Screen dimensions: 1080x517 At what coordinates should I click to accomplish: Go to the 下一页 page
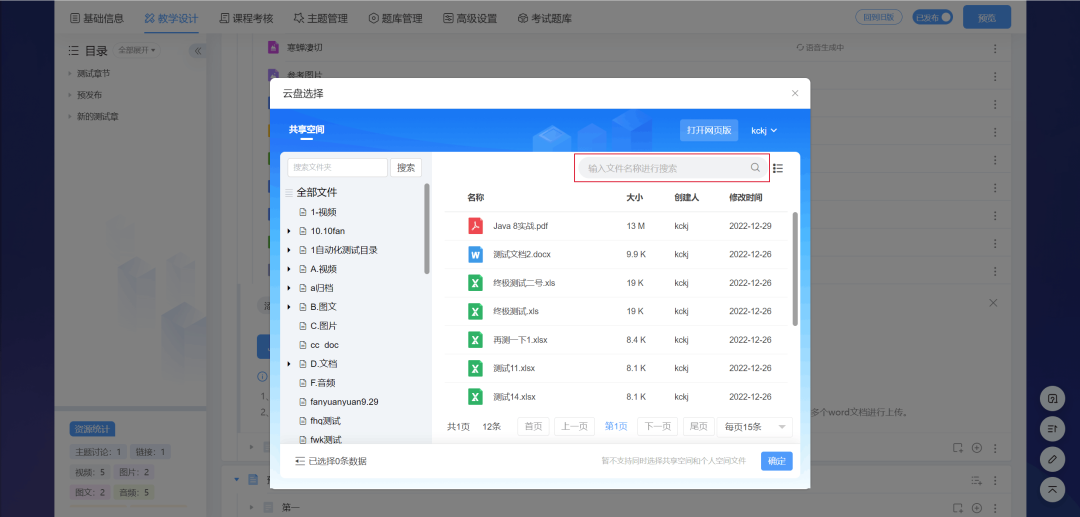click(657, 427)
